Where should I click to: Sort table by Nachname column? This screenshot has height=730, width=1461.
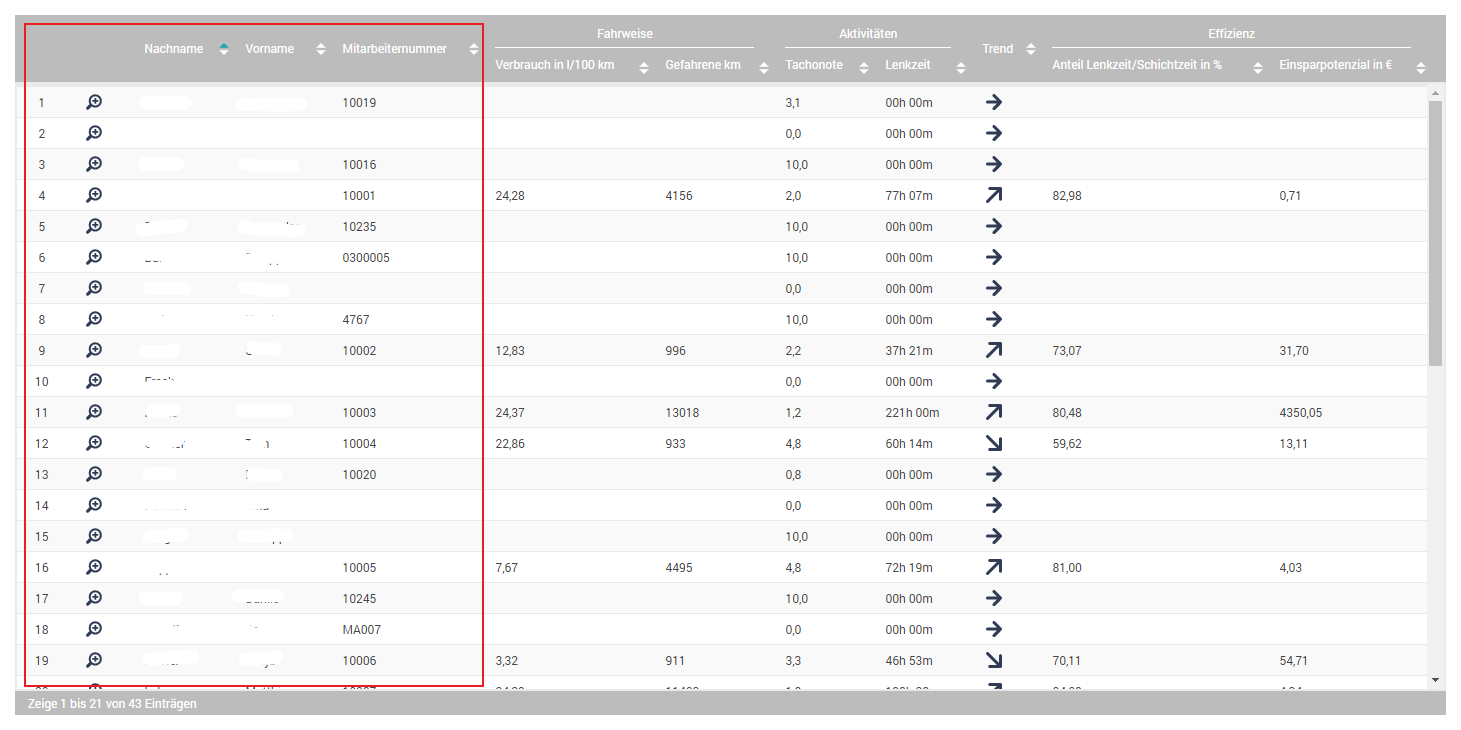[x=174, y=49]
